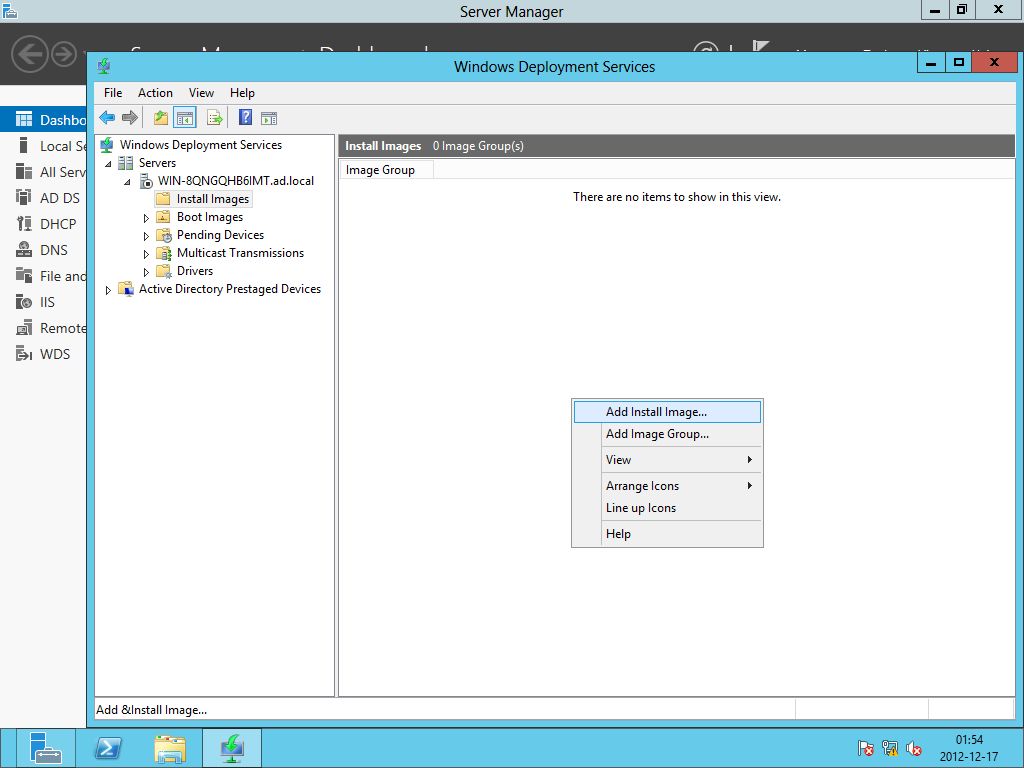Click the WDS icon in Server Manager sidebar
The height and width of the screenshot is (768, 1024).
pyautogui.click(x=24, y=354)
